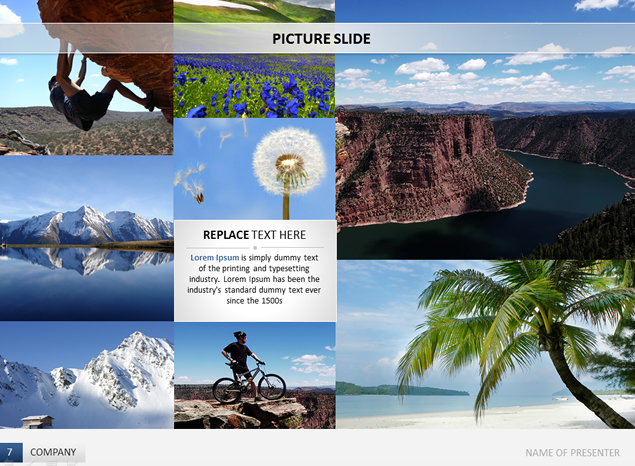Viewport: 635px width, 466px height.
Task: Click the mountain biker photo
Action: (255, 376)
